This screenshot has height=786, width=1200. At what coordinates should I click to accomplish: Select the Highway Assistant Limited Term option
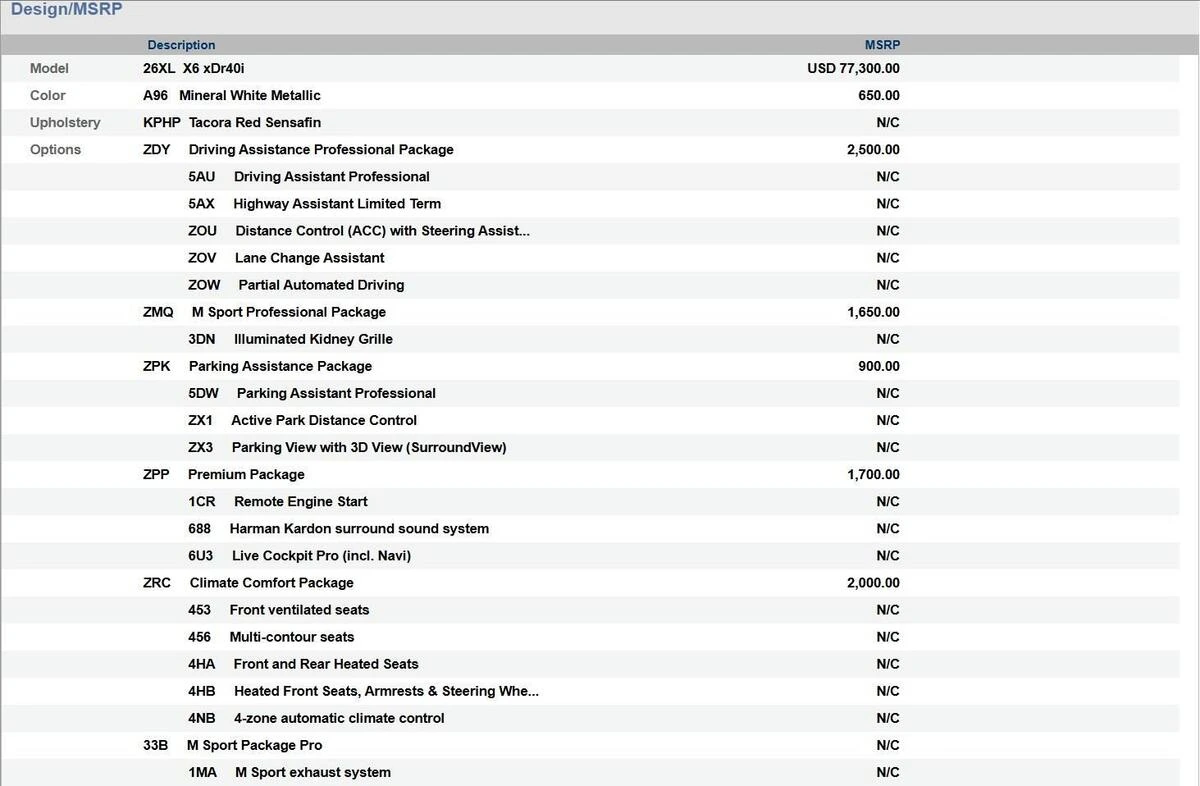click(336, 203)
